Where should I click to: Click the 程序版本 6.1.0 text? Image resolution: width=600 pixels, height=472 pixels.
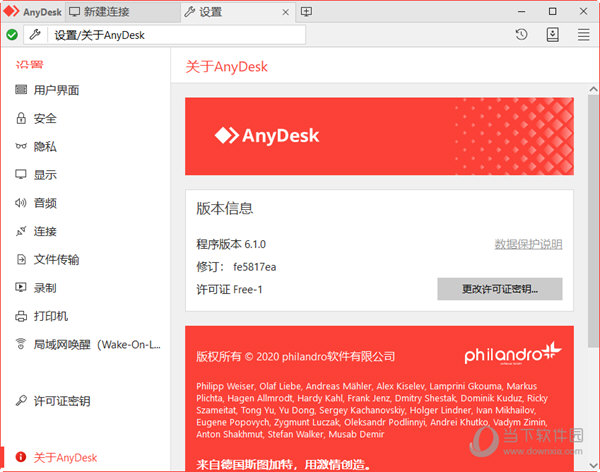coord(231,244)
